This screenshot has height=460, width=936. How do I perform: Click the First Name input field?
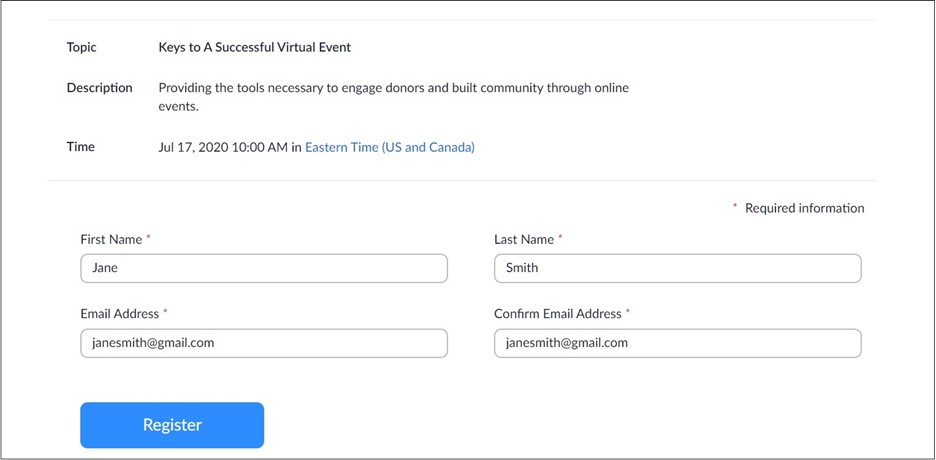264,268
